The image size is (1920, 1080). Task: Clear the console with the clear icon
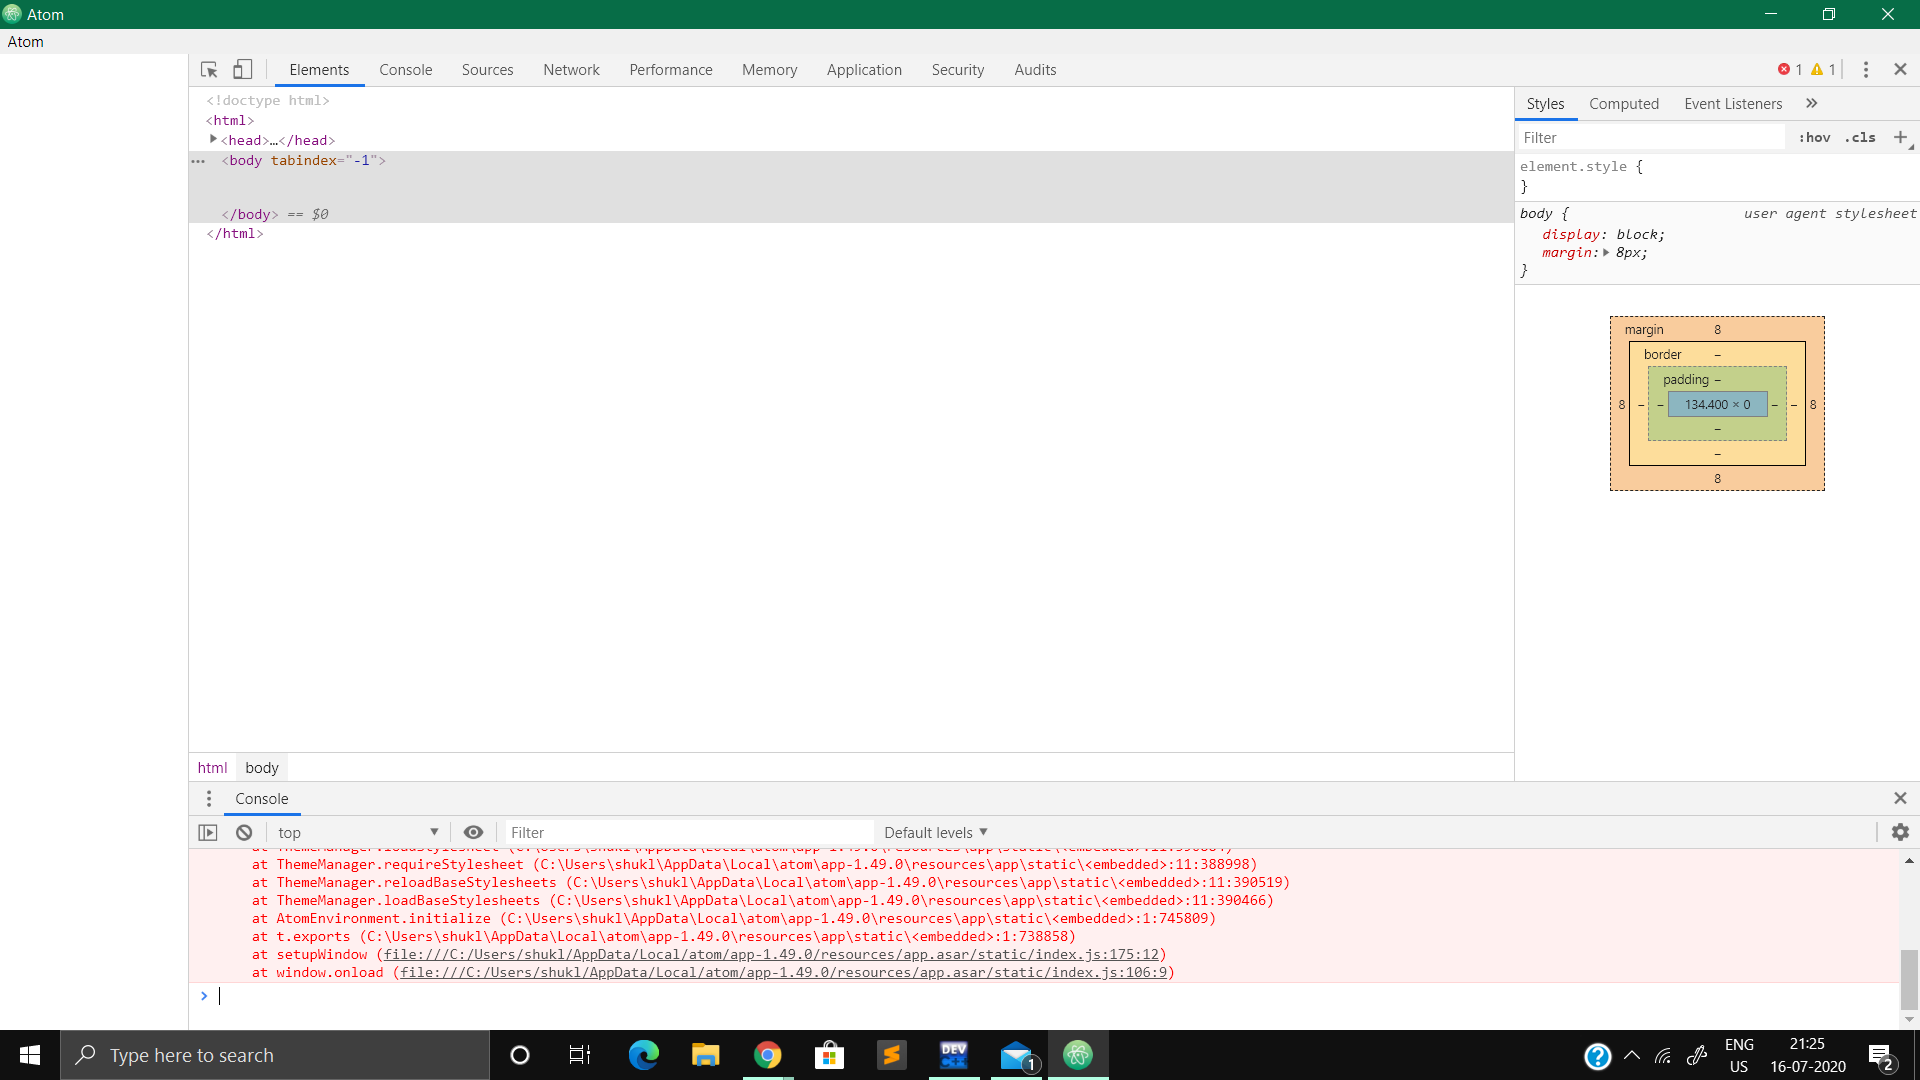click(x=243, y=832)
